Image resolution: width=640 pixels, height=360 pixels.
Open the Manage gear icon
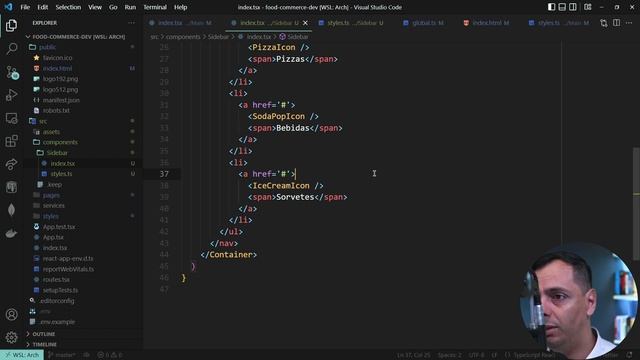click(11, 337)
